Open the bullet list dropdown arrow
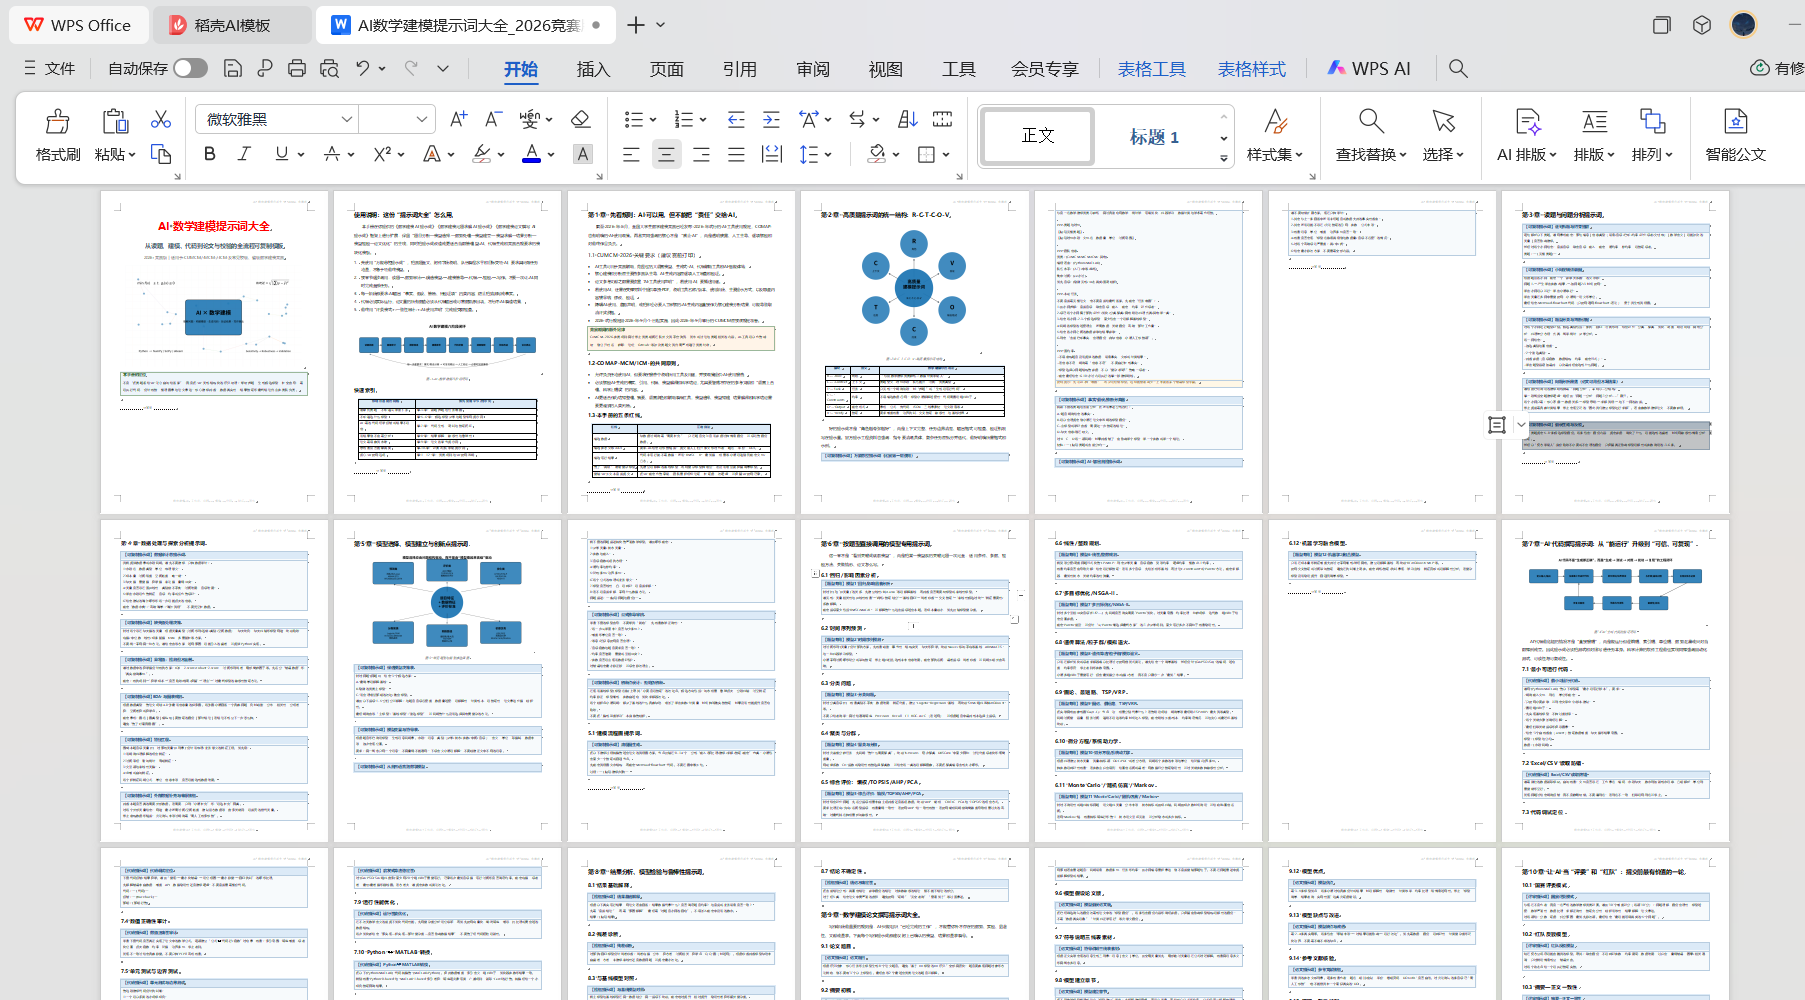 coord(653,120)
